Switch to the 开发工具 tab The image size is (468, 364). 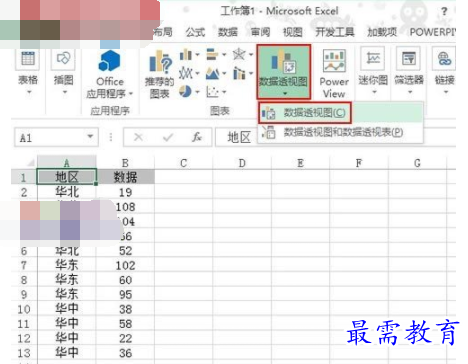click(x=335, y=32)
